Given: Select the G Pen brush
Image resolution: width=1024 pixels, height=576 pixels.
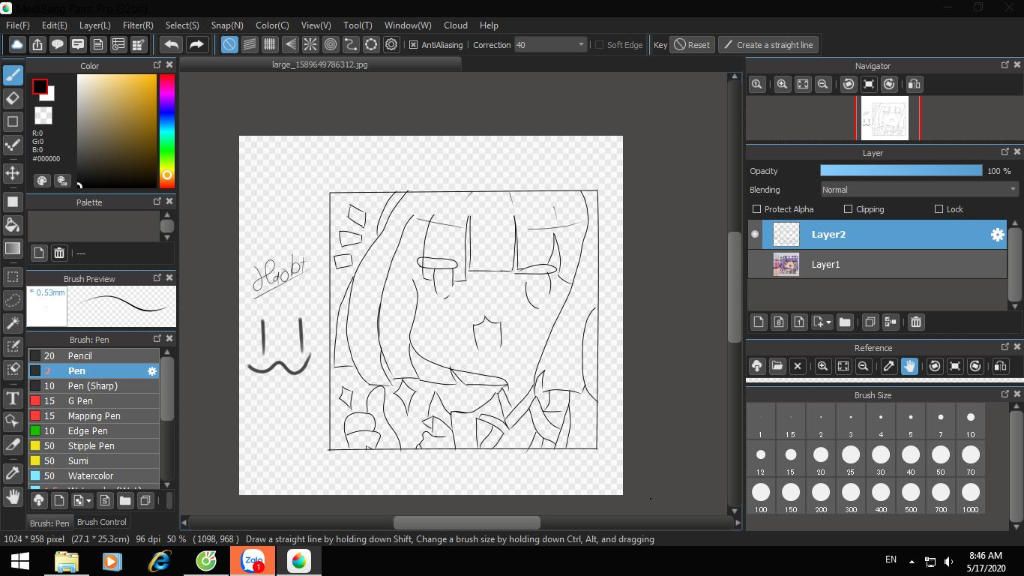Looking at the screenshot, I should (93, 401).
